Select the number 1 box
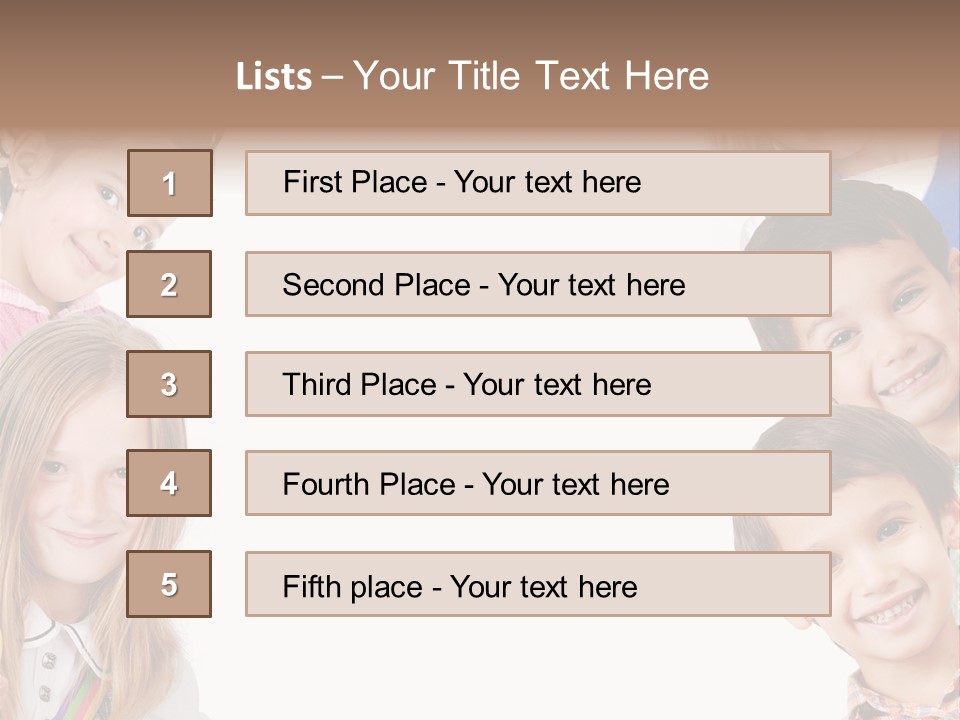 (169, 183)
